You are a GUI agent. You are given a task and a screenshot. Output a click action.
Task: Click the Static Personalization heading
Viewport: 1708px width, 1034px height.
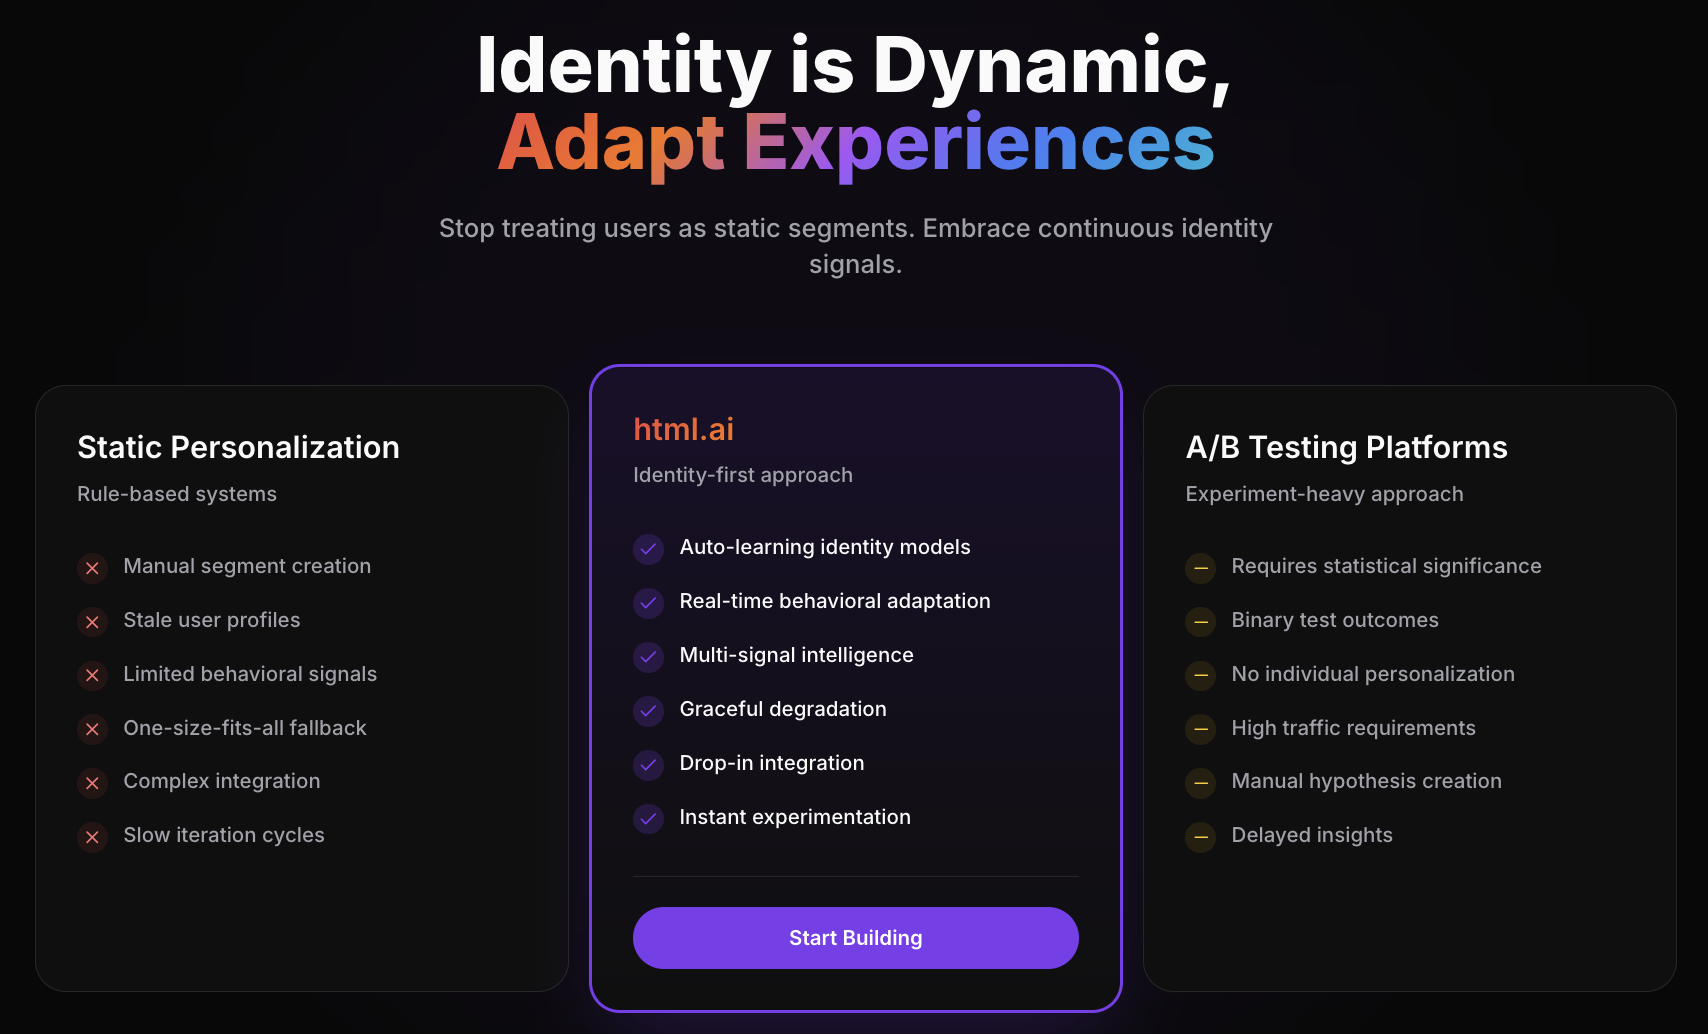pyautogui.click(x=238, y=447)
